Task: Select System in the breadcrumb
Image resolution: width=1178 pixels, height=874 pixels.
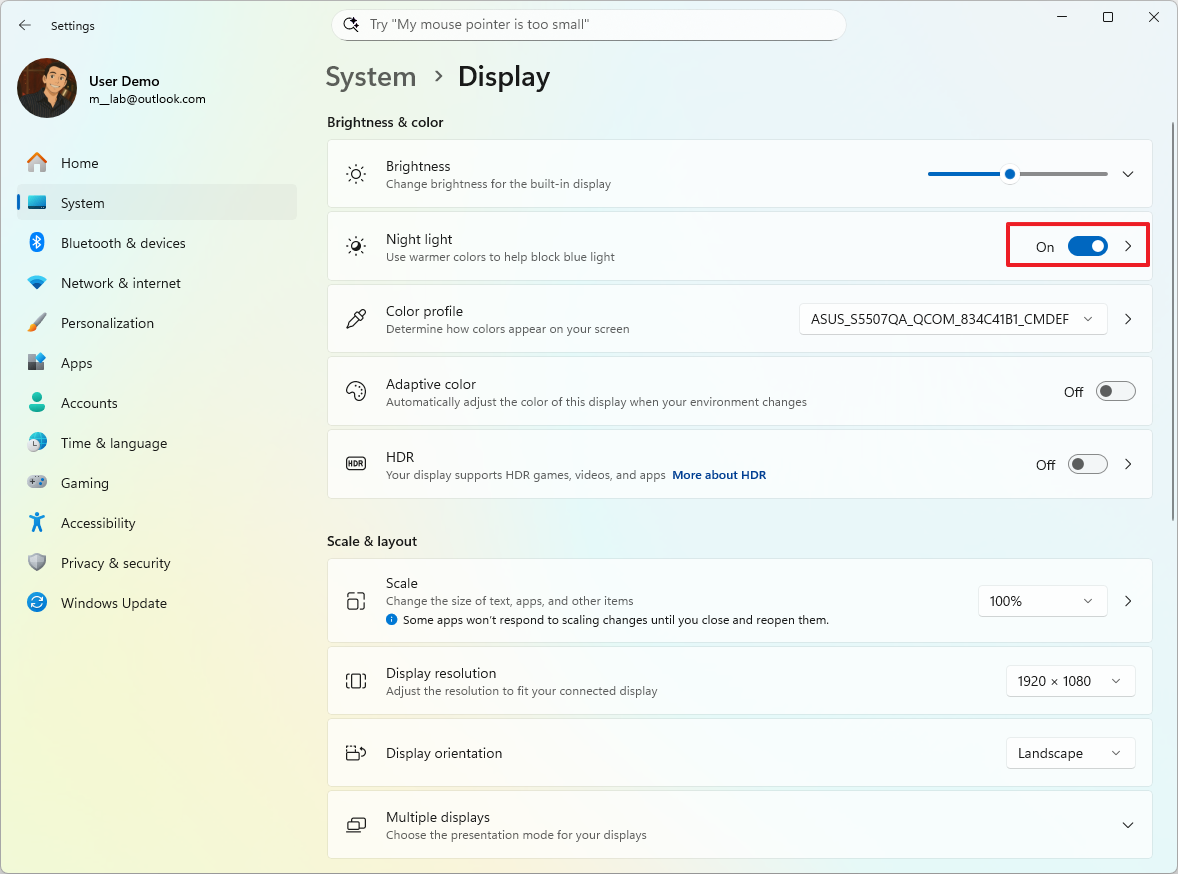Action: coord(371,76)
